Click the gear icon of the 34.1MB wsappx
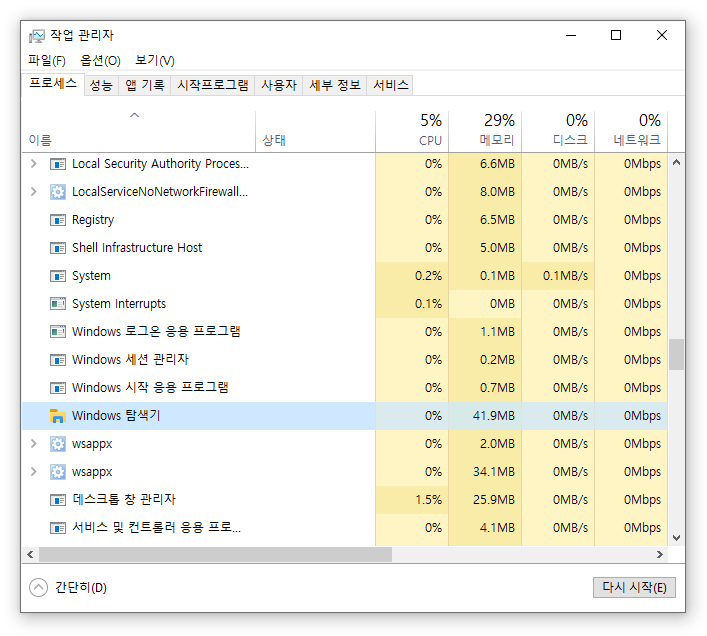 point(58,472)
